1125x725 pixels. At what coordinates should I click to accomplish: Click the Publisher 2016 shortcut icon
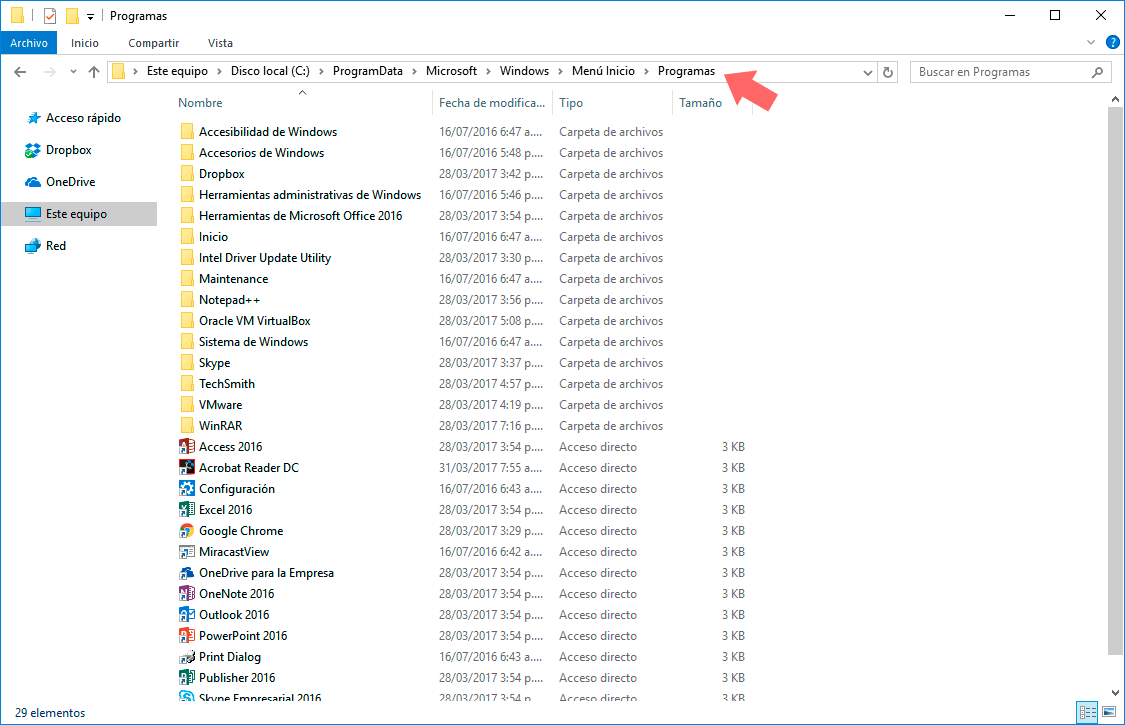pyautogui.click(x=187, y=678)
